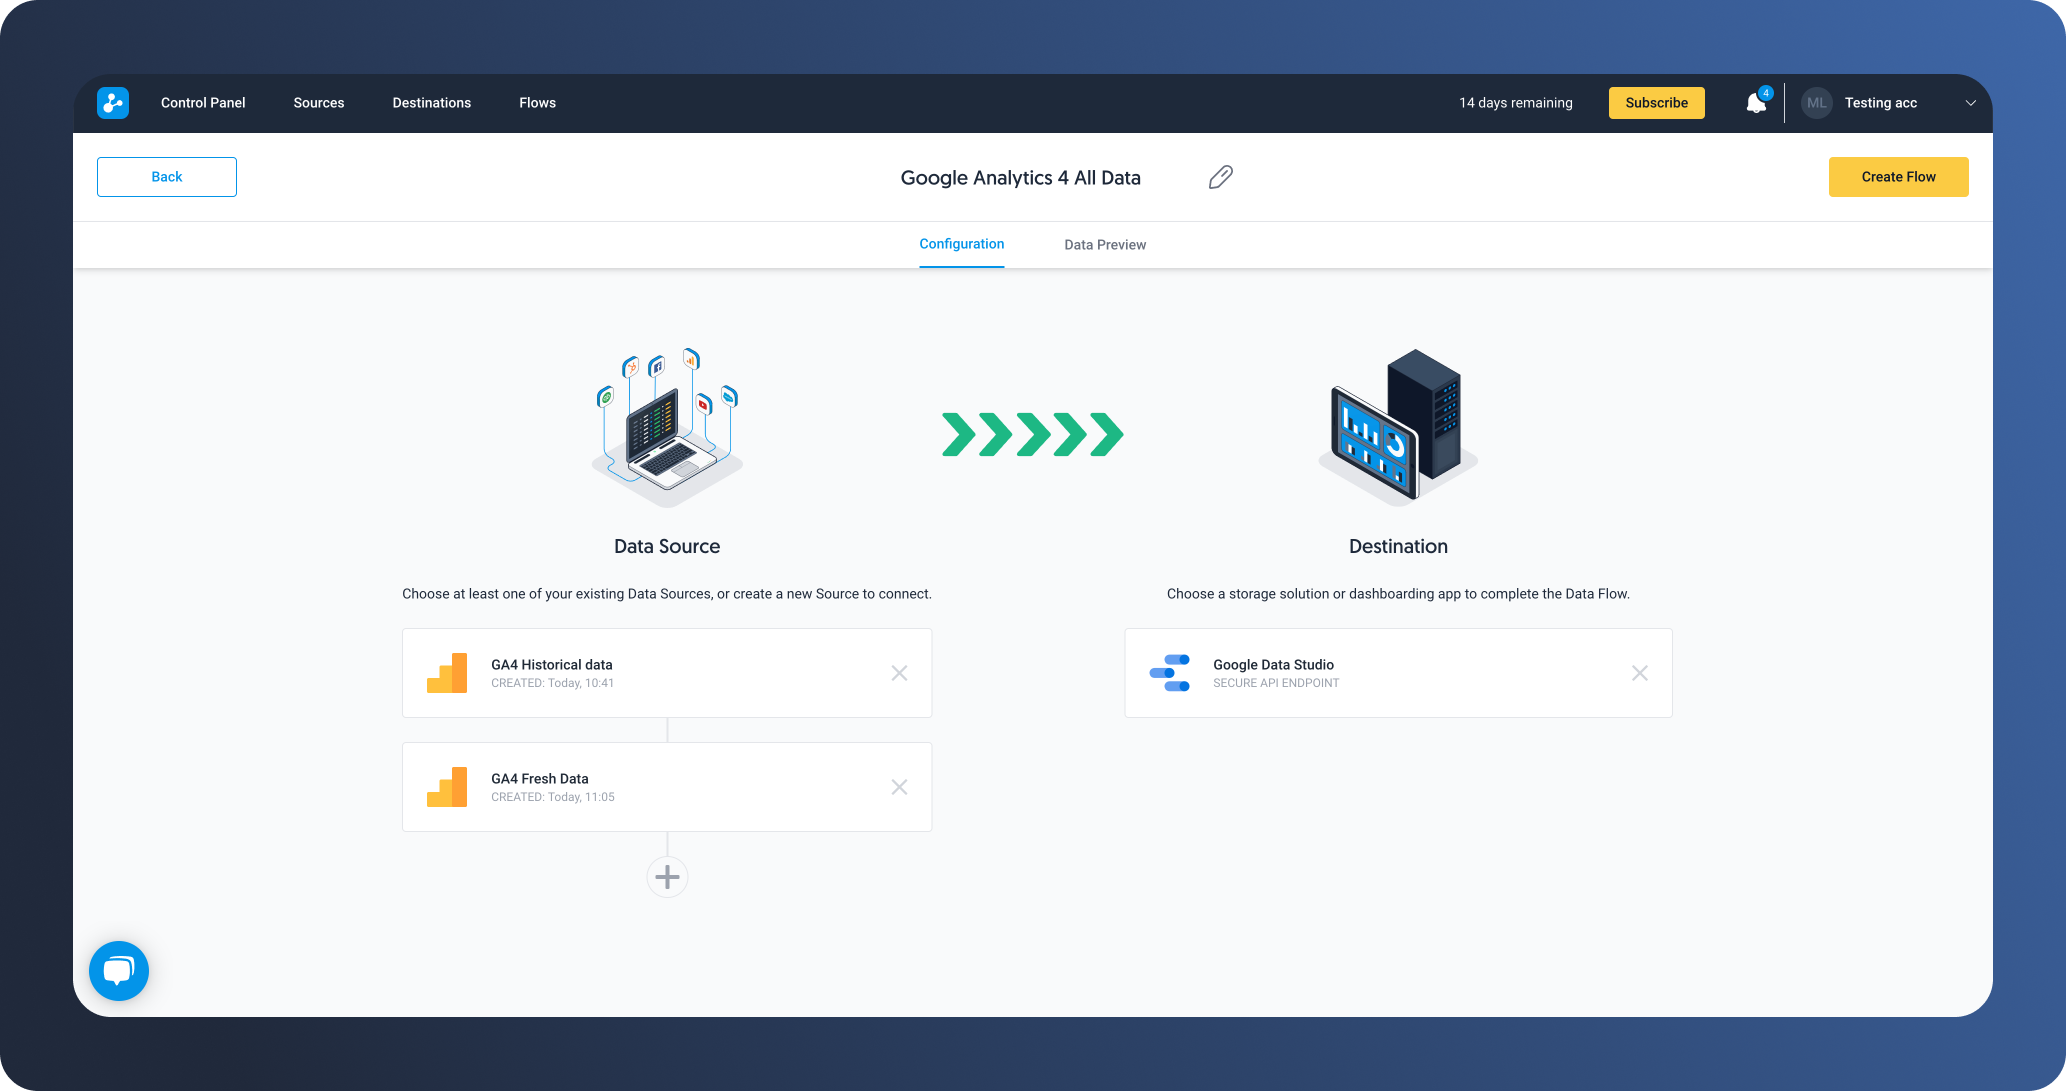Expand the Testing acc account dropdown
Screen dimensions: 2066x1091
click(x=1970, y=103)
